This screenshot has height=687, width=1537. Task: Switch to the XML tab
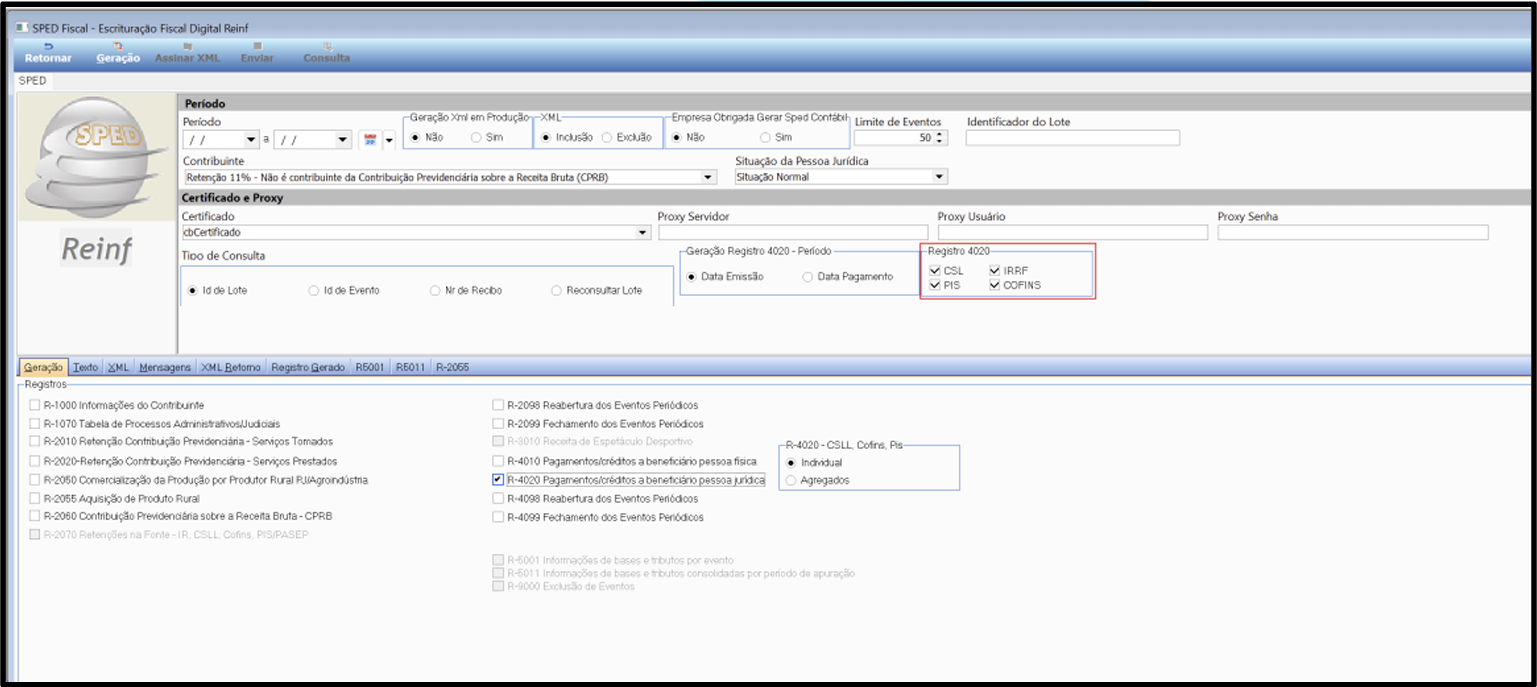[x=118, y=367]
